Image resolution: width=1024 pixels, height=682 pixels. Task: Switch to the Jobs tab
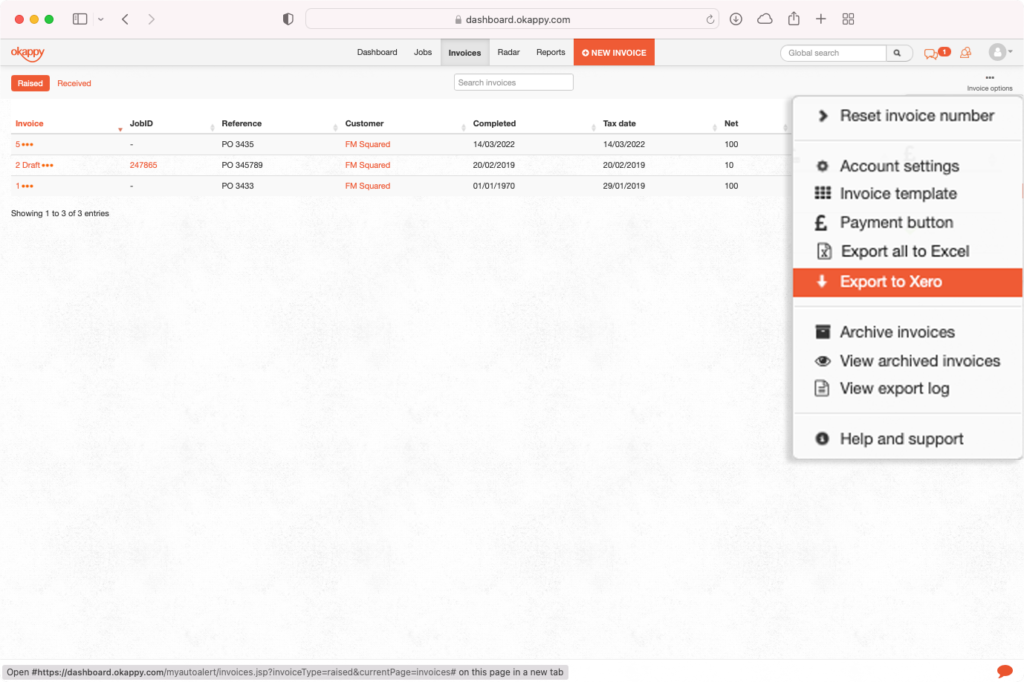tap(423, 53)
